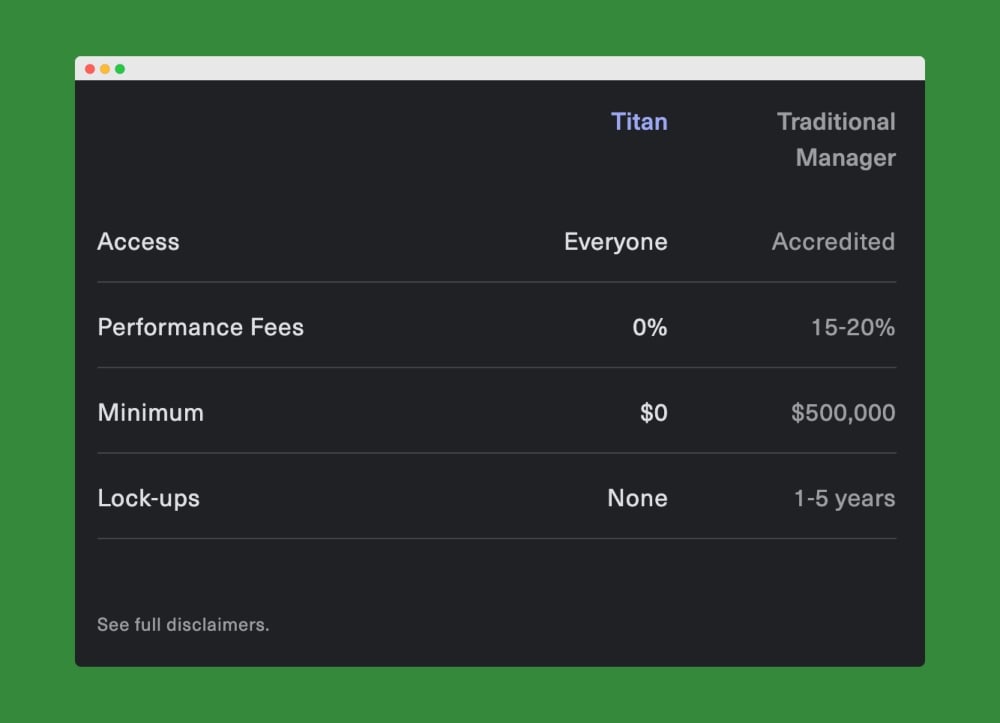Click the red close window dot

pos(90,69)
